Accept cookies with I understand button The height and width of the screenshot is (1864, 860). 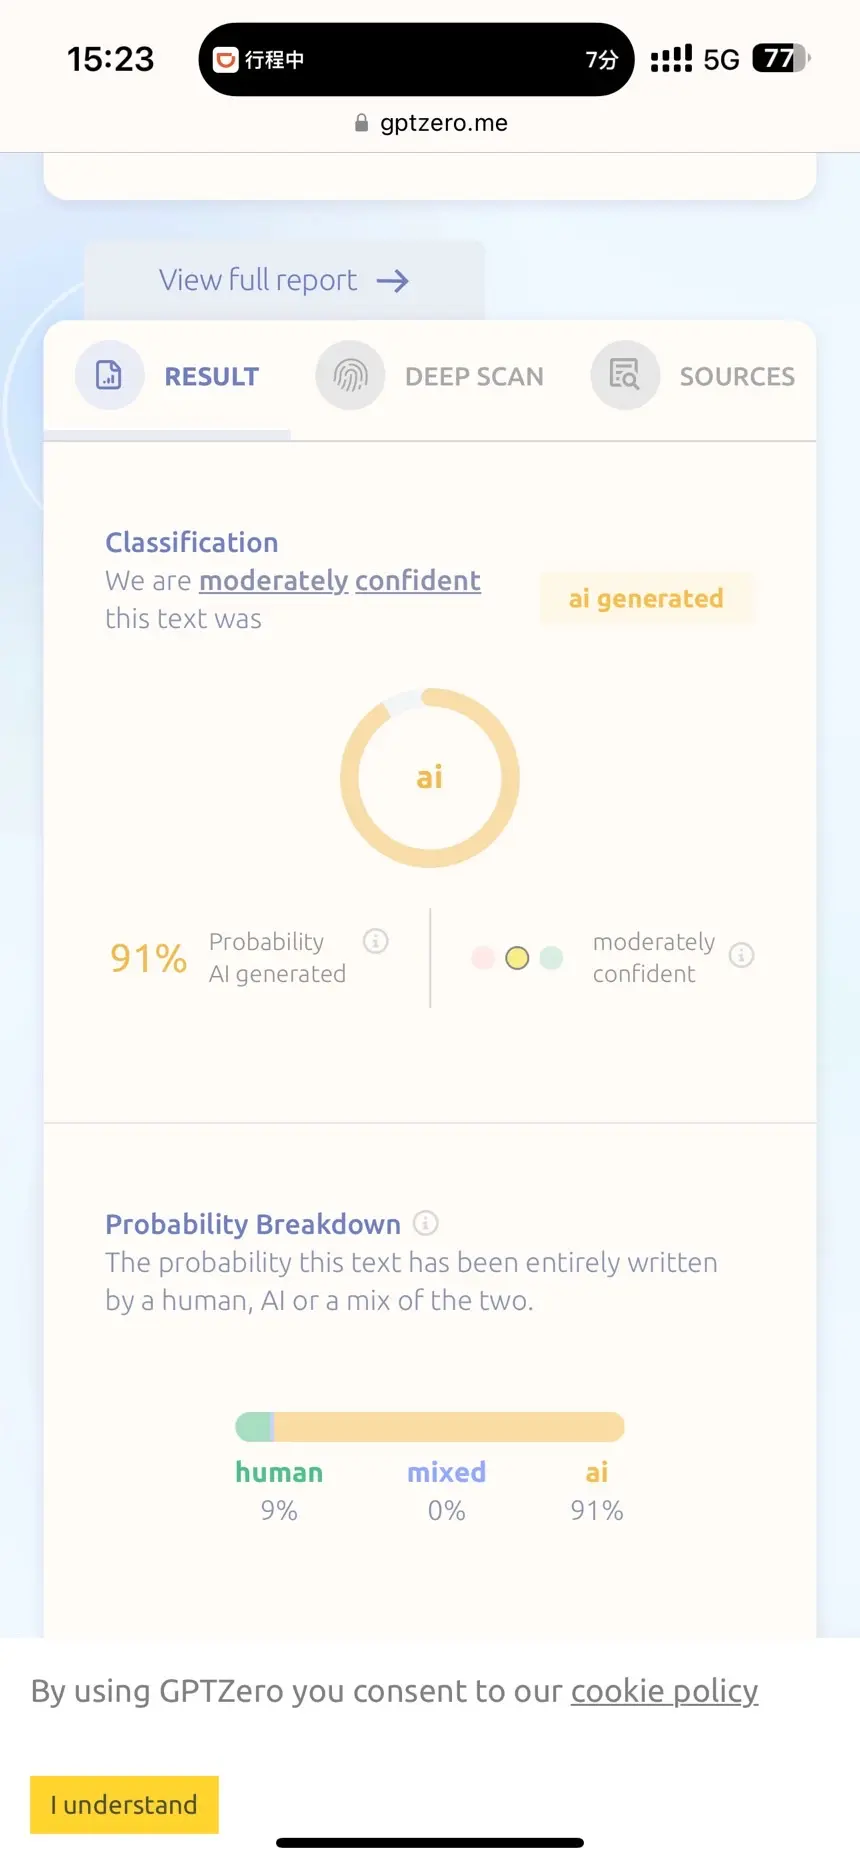[124, 1805]
